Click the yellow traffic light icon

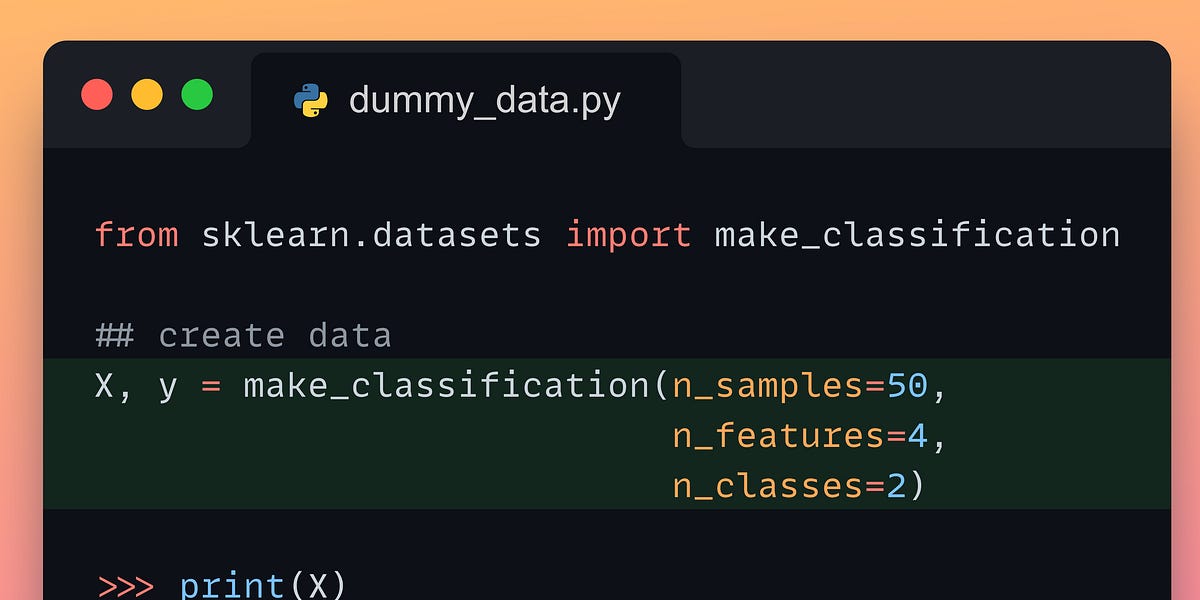pos(147,94)
